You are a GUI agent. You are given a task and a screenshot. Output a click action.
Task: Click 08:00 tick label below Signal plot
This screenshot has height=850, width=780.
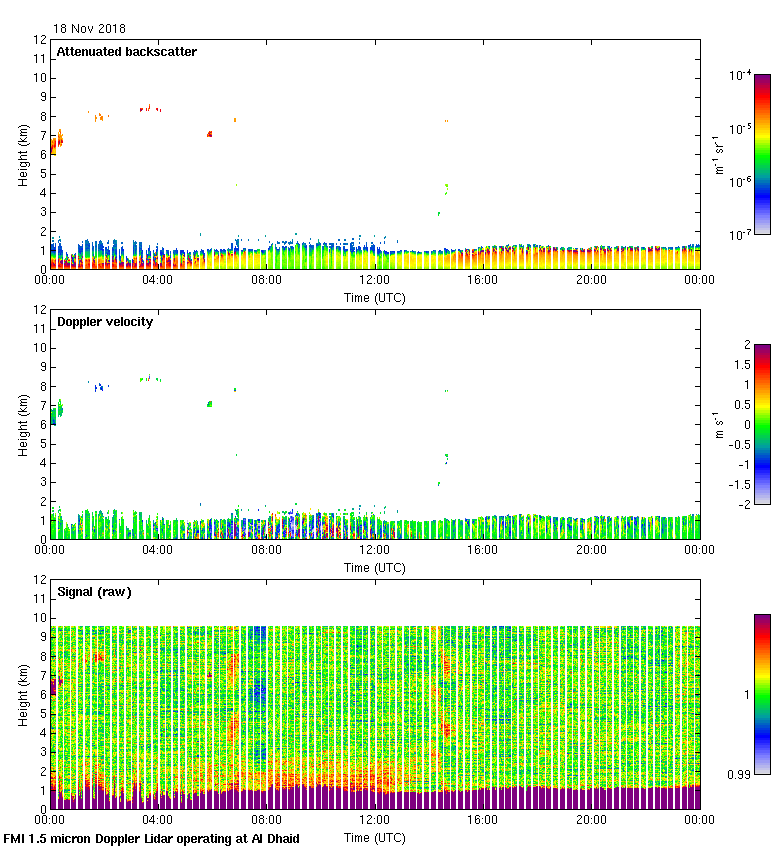tap(266, 821)
